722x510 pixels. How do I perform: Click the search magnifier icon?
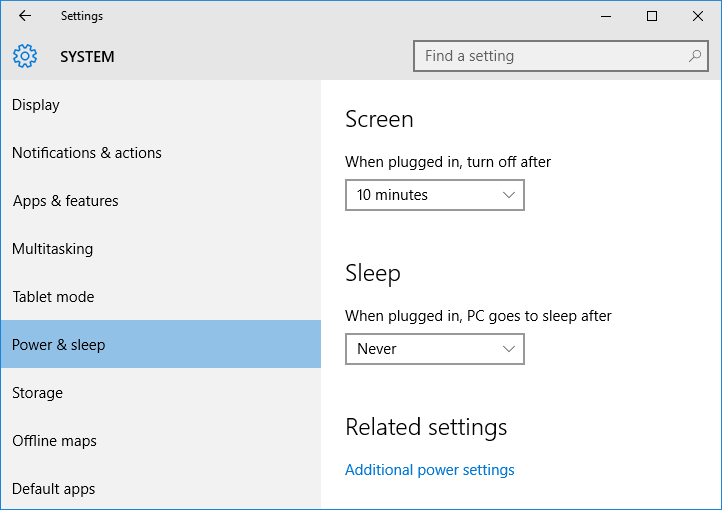[x=695, y=56]
